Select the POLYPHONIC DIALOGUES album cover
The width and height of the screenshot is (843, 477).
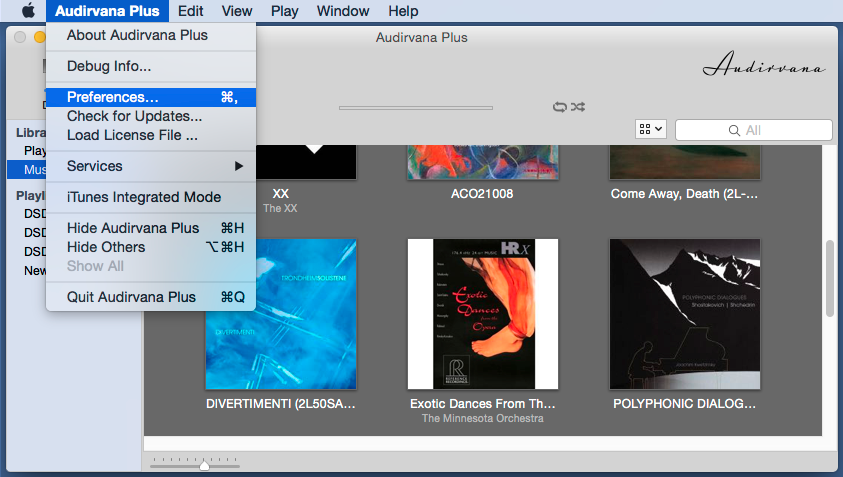point(685,314)
